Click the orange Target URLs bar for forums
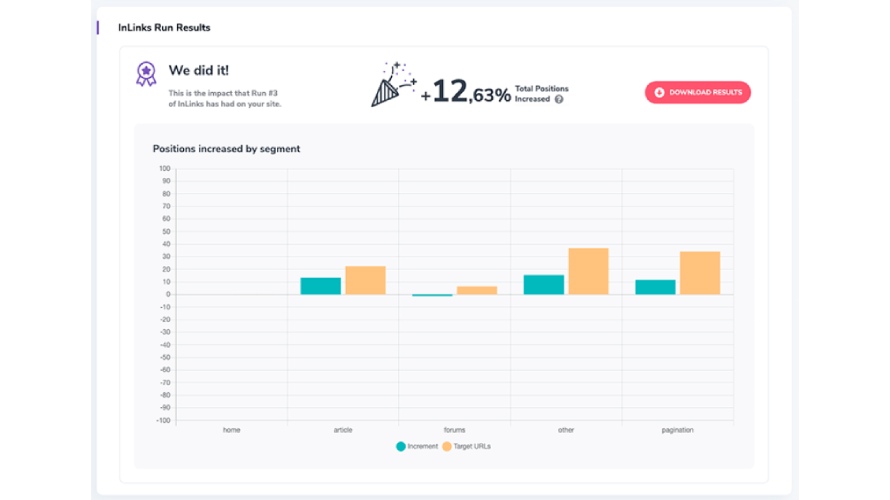 tap(477, 291)
